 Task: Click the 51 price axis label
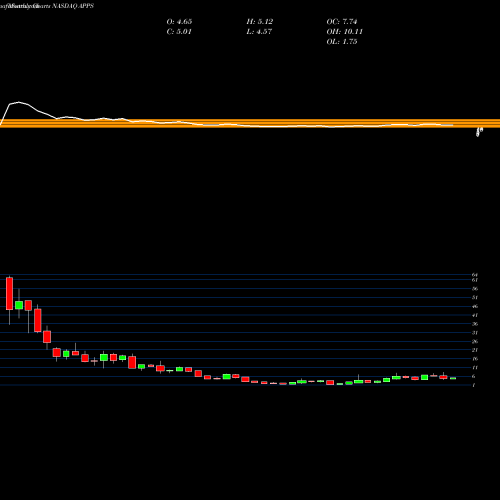pos(475,297)
